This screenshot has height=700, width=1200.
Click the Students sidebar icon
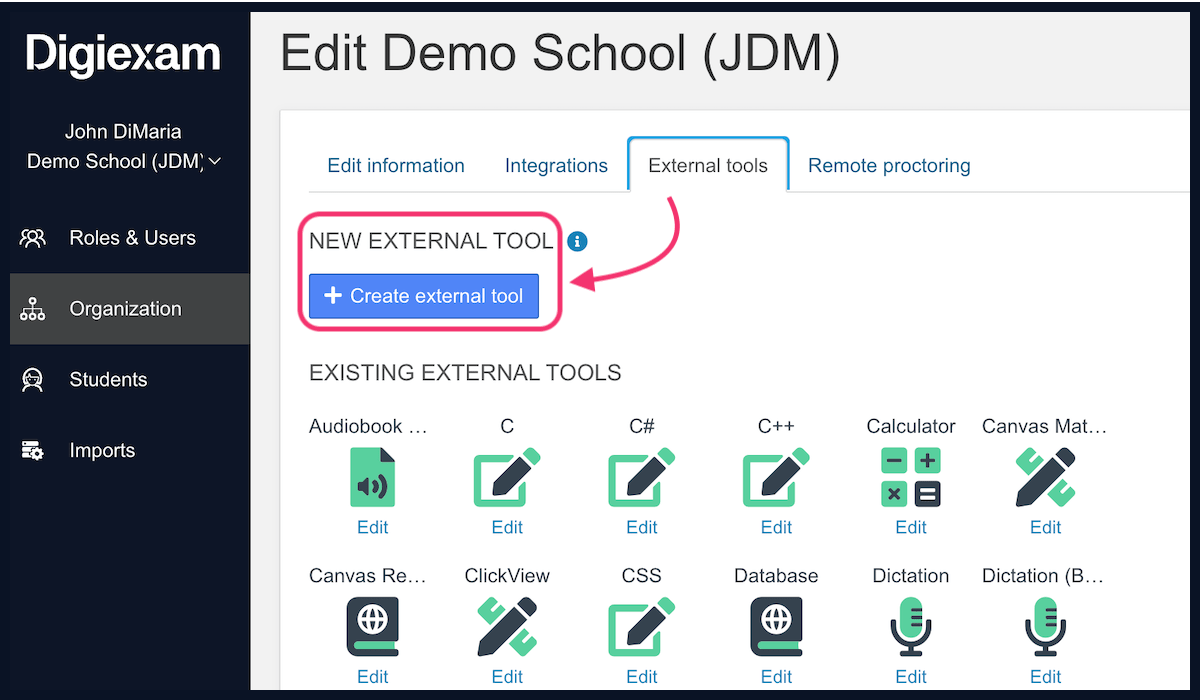31,379
